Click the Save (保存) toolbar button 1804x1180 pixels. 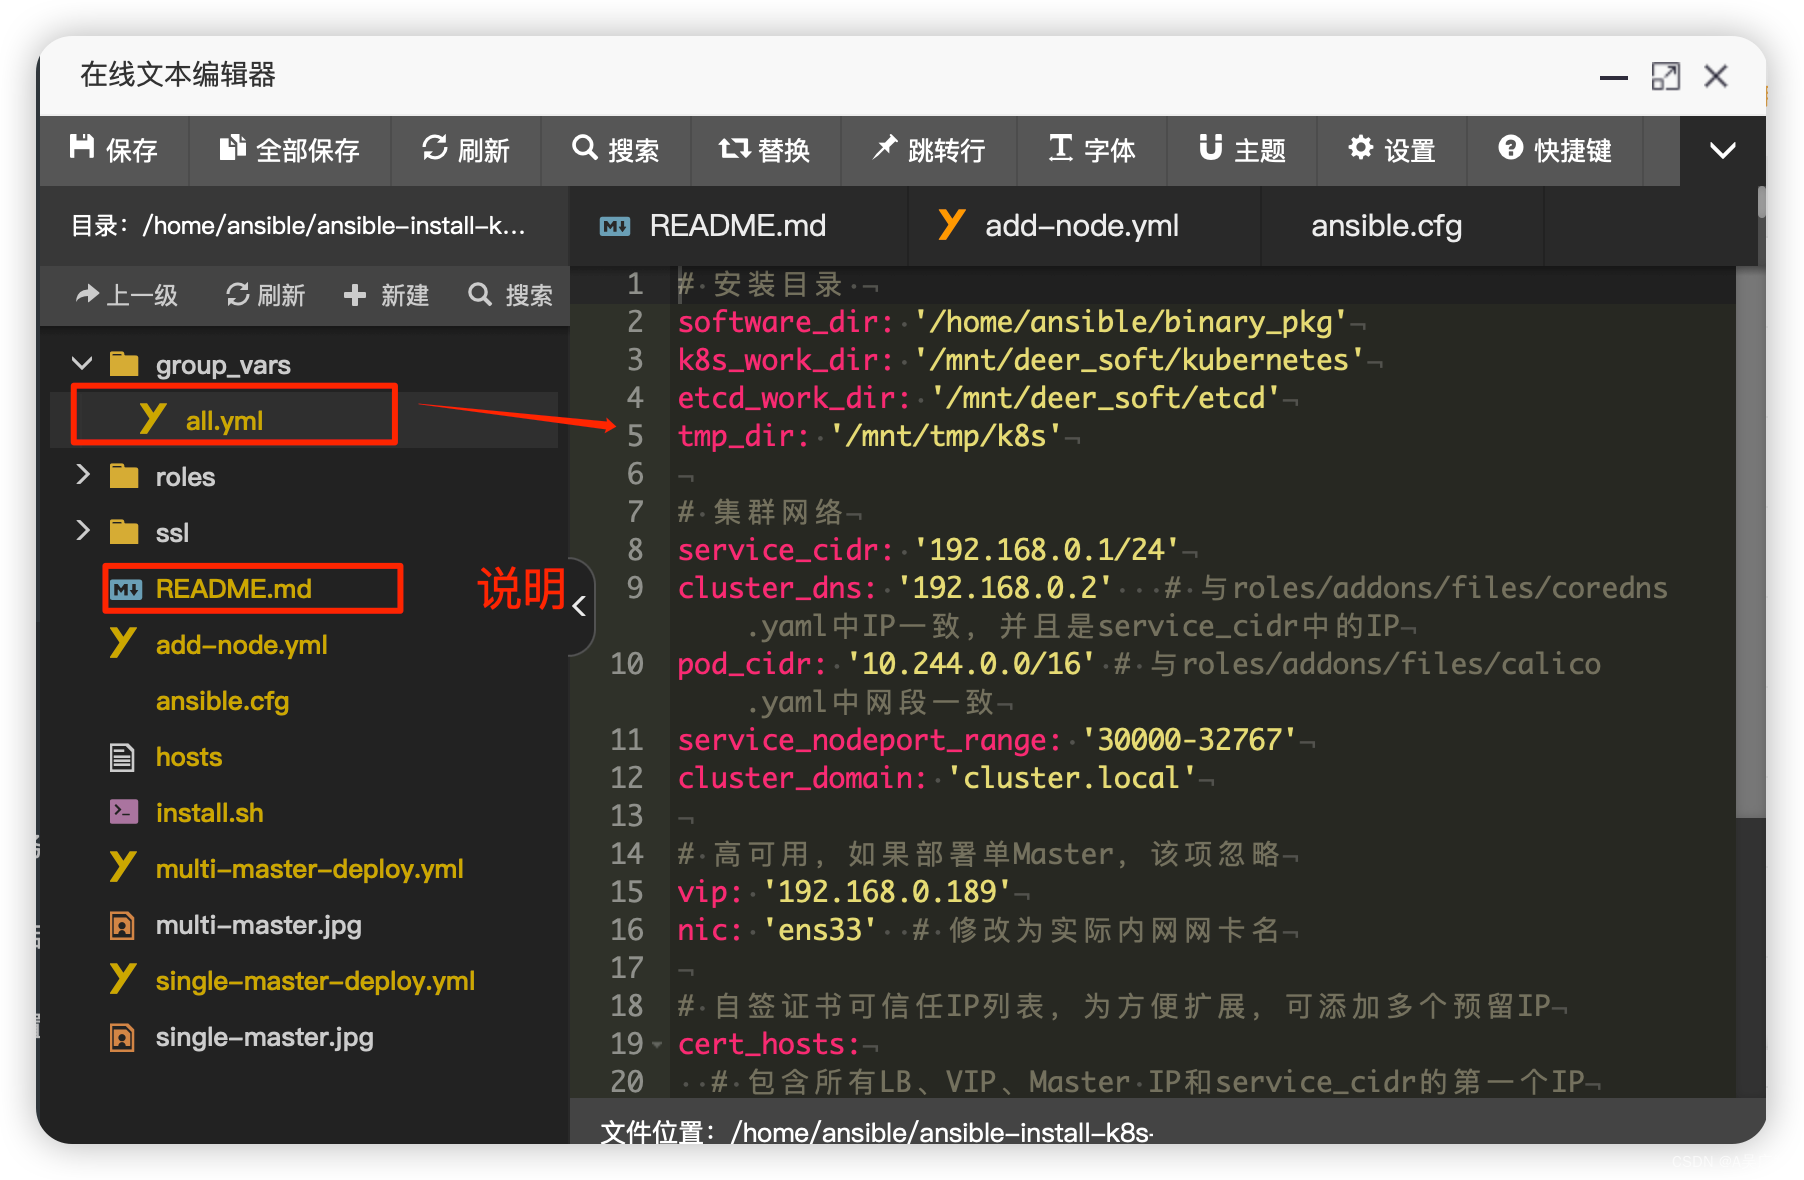coord(114,150)
